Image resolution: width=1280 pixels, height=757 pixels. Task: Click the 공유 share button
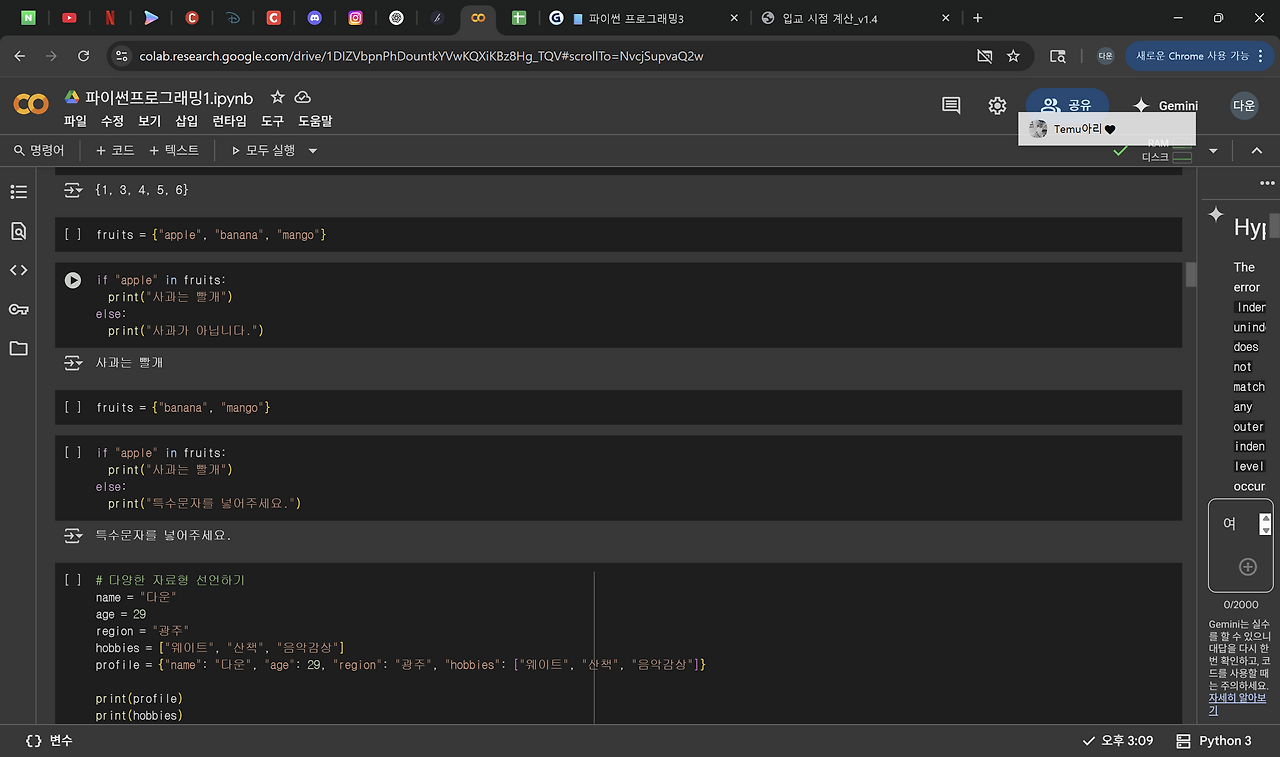[x=1067, y=105]
